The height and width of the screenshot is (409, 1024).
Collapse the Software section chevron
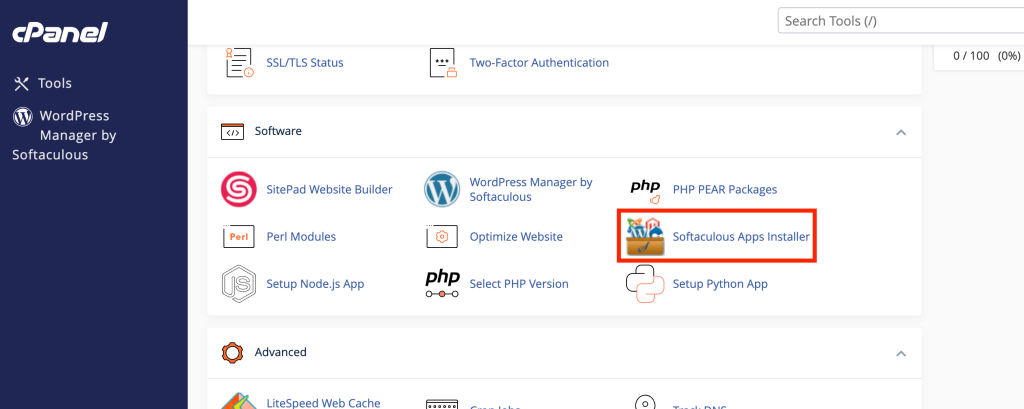pyautogui.click(x=901, y=132)
